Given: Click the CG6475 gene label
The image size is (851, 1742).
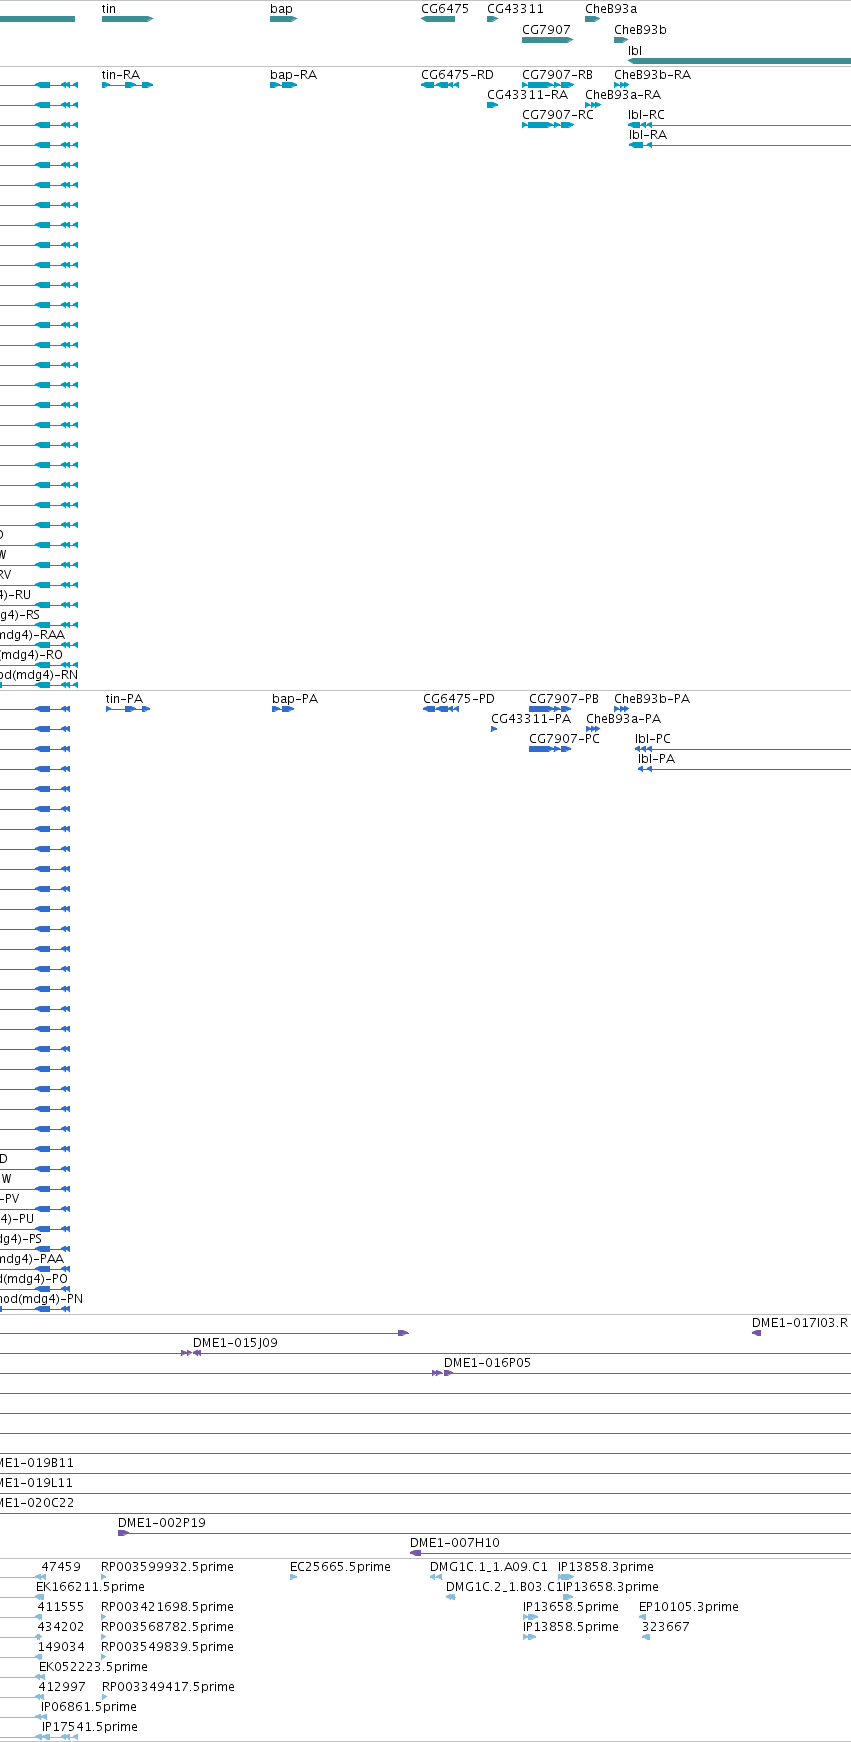Looking at the screenshot, I should (445, 9).
